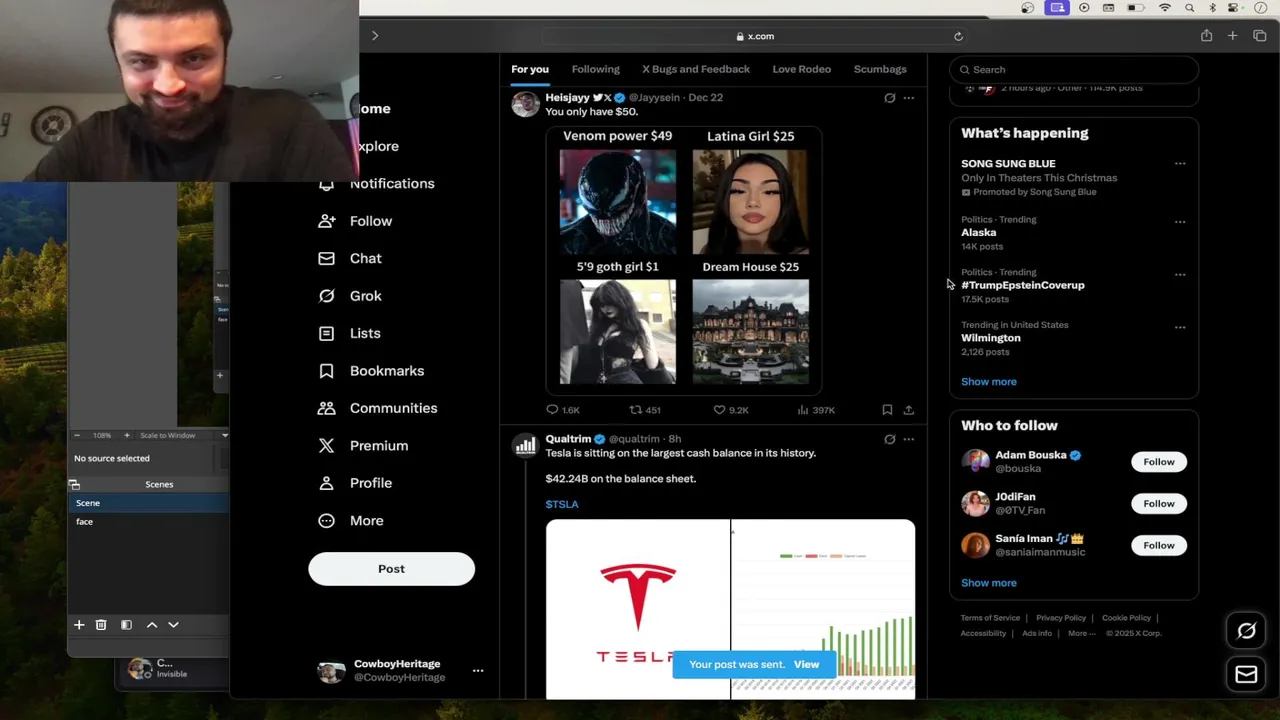Click Grok icon on Heisjayy's post
The image size is (1280, 720).
[889, 98]
